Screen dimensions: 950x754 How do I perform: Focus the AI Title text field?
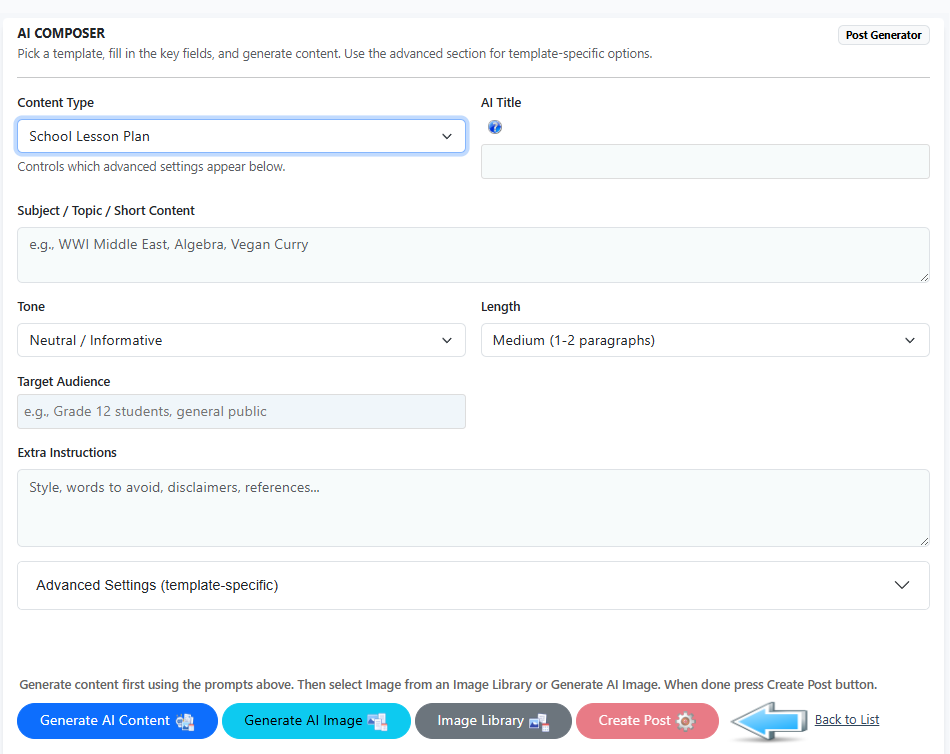pyautogui.click(x=705, y=161)
